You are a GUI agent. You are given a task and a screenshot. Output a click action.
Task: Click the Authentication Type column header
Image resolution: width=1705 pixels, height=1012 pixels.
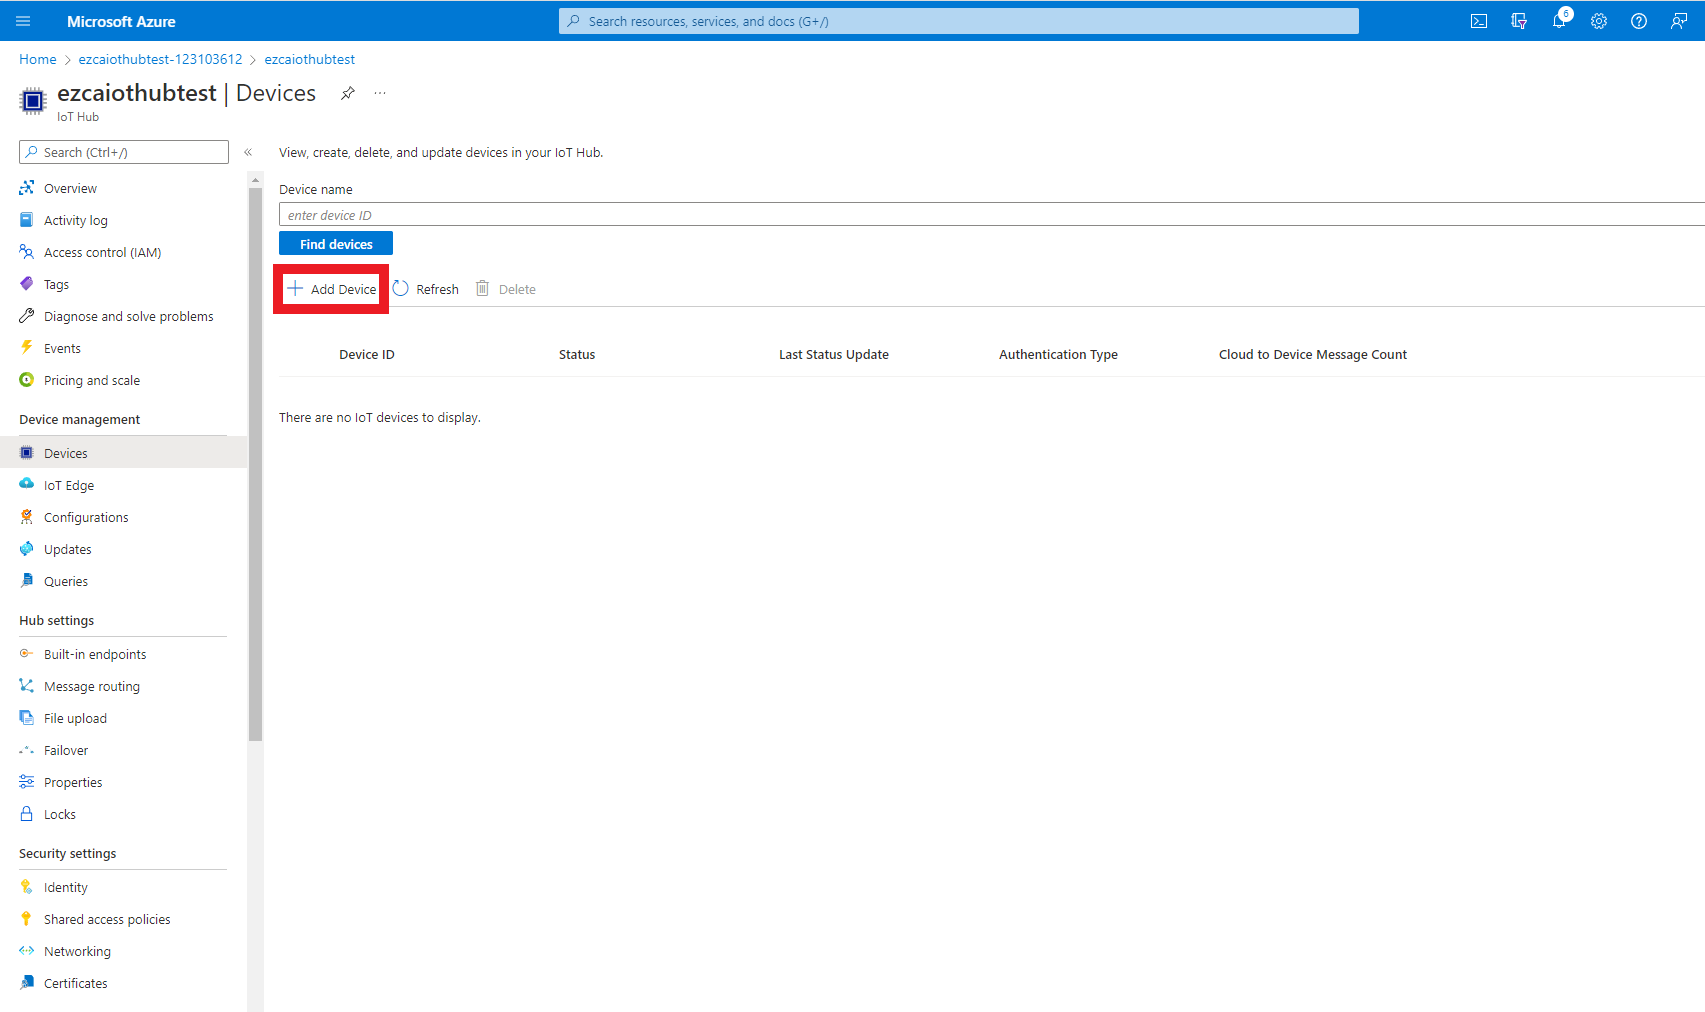pyautogui.click(x=1058, y=354)
